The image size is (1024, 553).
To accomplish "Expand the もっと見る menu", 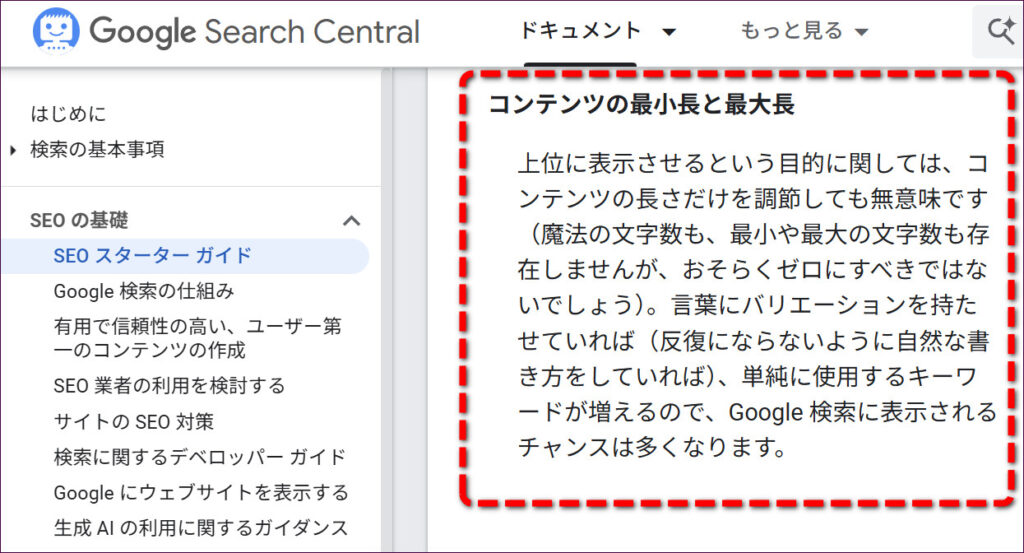I will 803,32.
